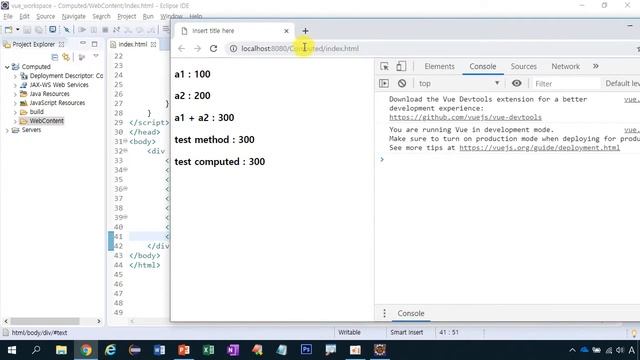Open the New wizard dropdown arrow
Screen dimensions: 640x360
(x=18, y=30)
